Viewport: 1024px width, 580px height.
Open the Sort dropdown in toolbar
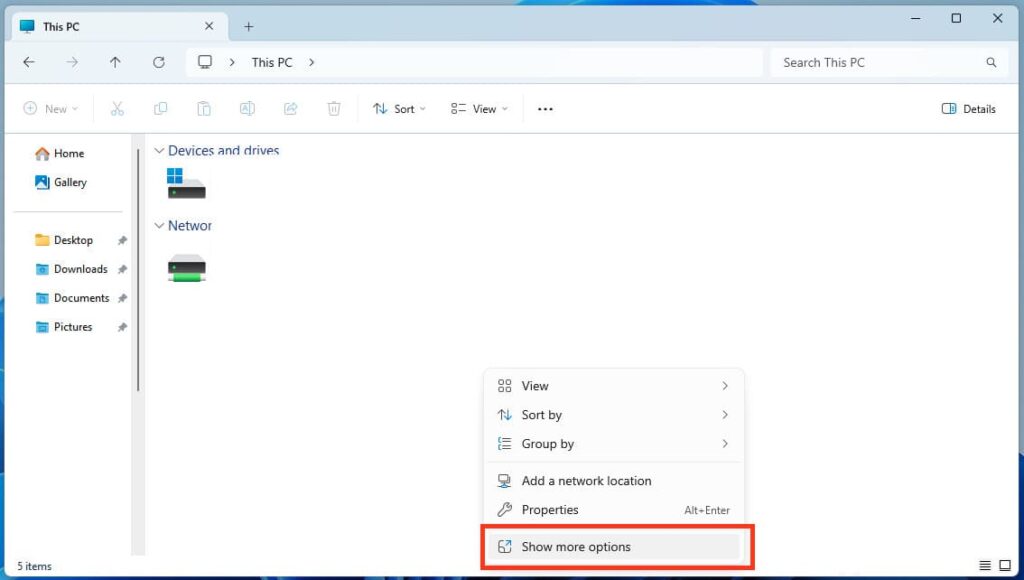[x=399, y=109]
